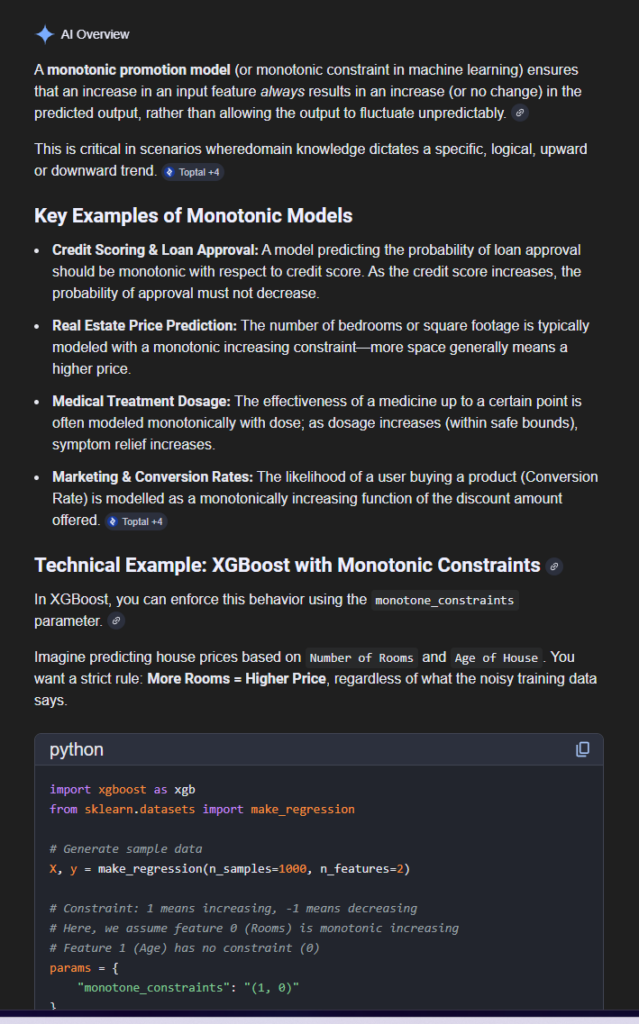Click 'Marketing & Conversion Rates' bullet title

[x=152, y=477]
